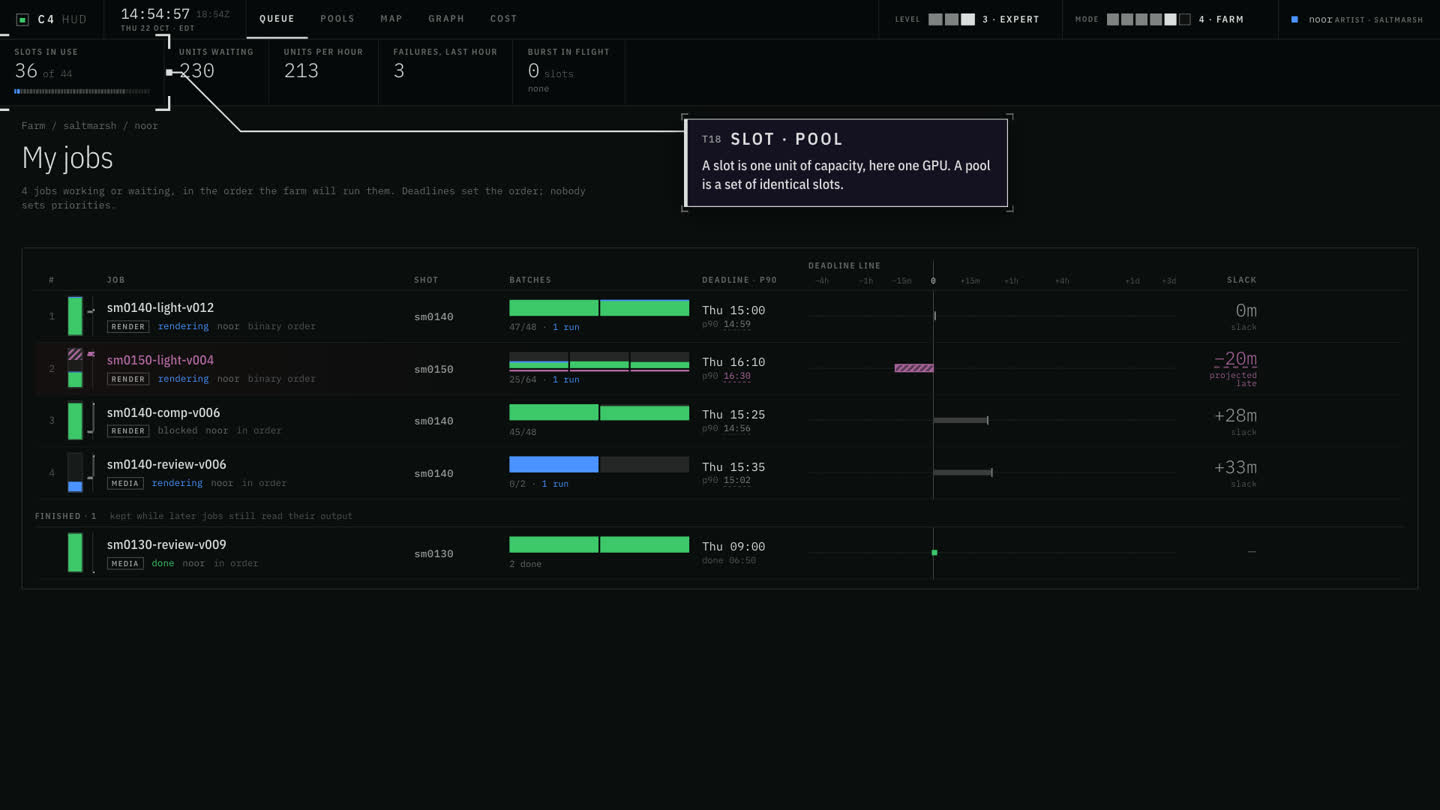Click the blue user square beside noor
The image size is (1440, 810).
point(1295,19)
